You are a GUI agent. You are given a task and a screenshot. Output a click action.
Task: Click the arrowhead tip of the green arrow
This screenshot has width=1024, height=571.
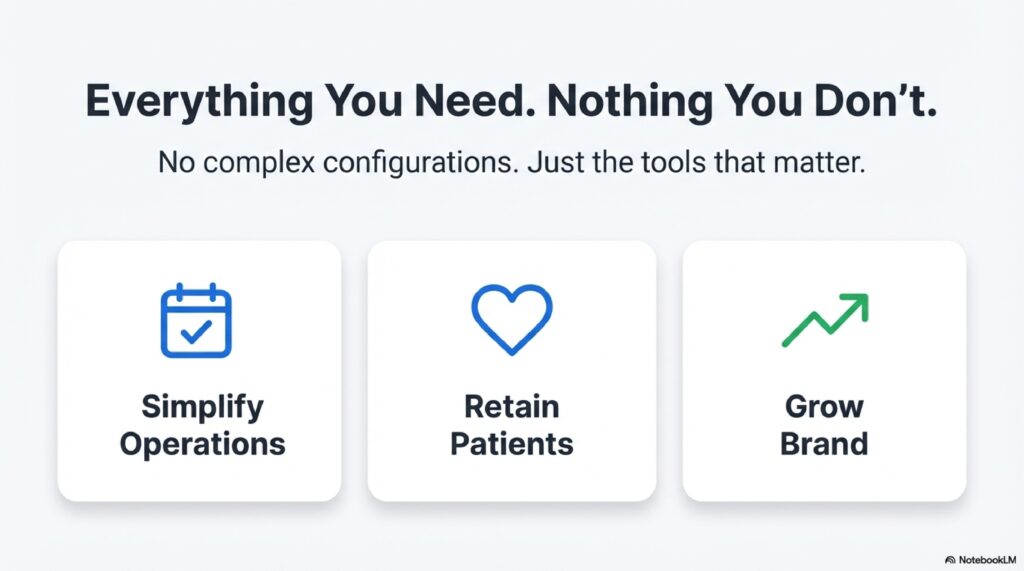click(859, 301)
